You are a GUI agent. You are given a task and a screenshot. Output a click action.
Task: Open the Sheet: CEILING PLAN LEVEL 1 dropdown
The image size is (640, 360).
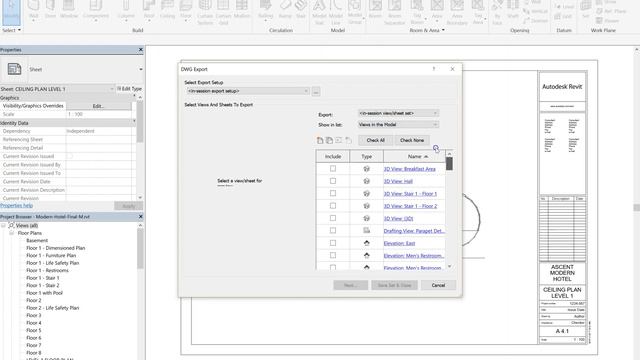click(x=57, y=89)
